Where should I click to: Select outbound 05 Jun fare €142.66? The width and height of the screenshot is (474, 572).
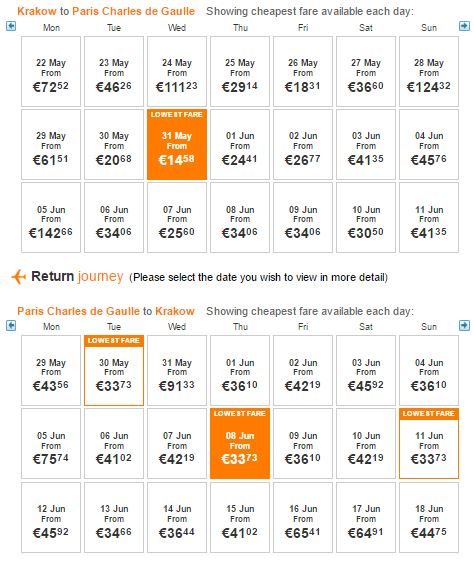[51, 217]
